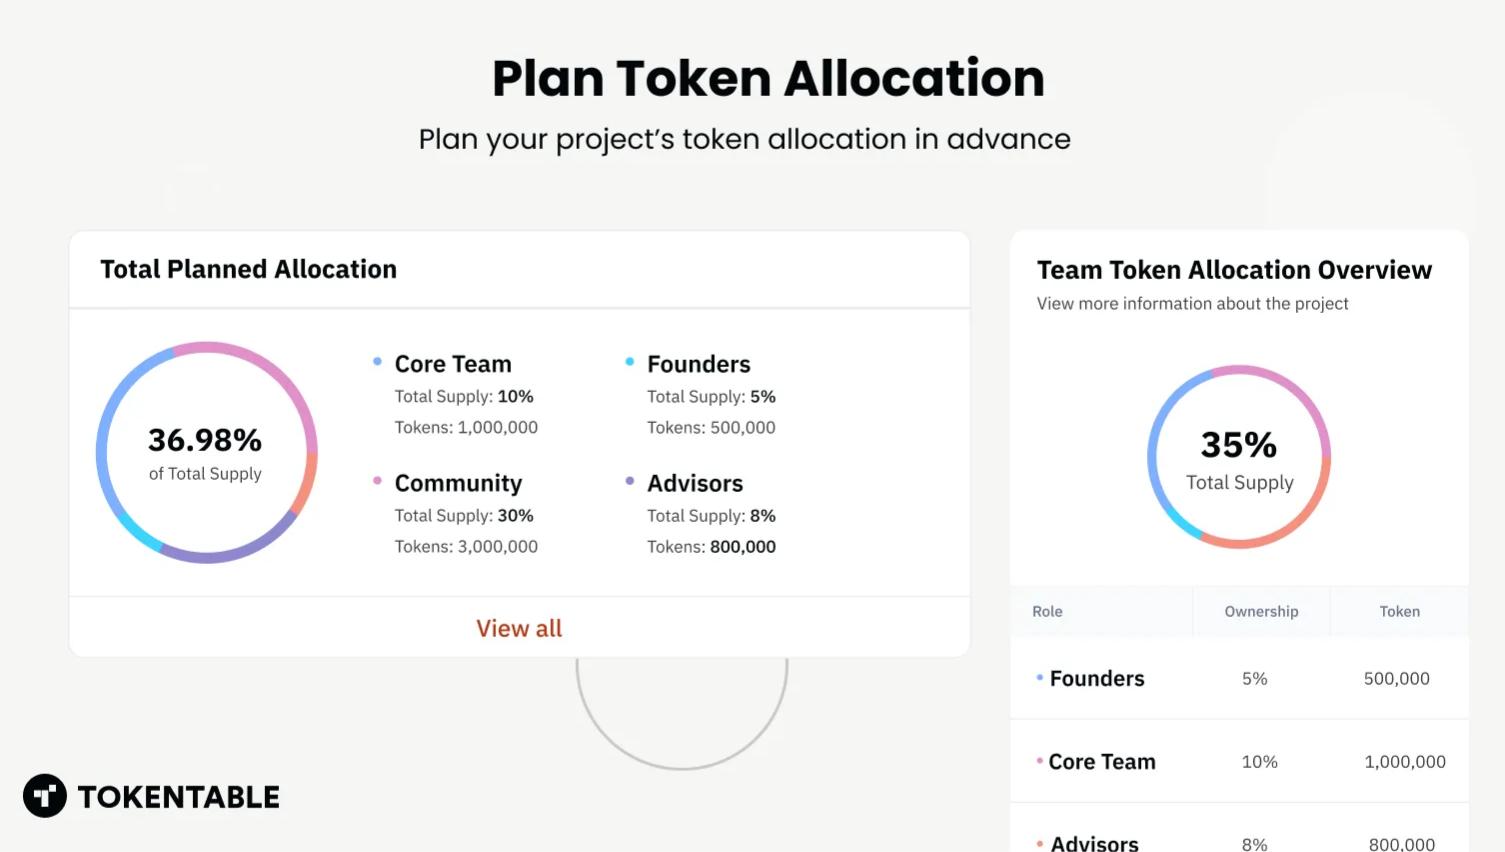Image resolution: width=1505 pixels, height=852 pixels.
Task: Click the Role column header
Action: pos(1047,611)
